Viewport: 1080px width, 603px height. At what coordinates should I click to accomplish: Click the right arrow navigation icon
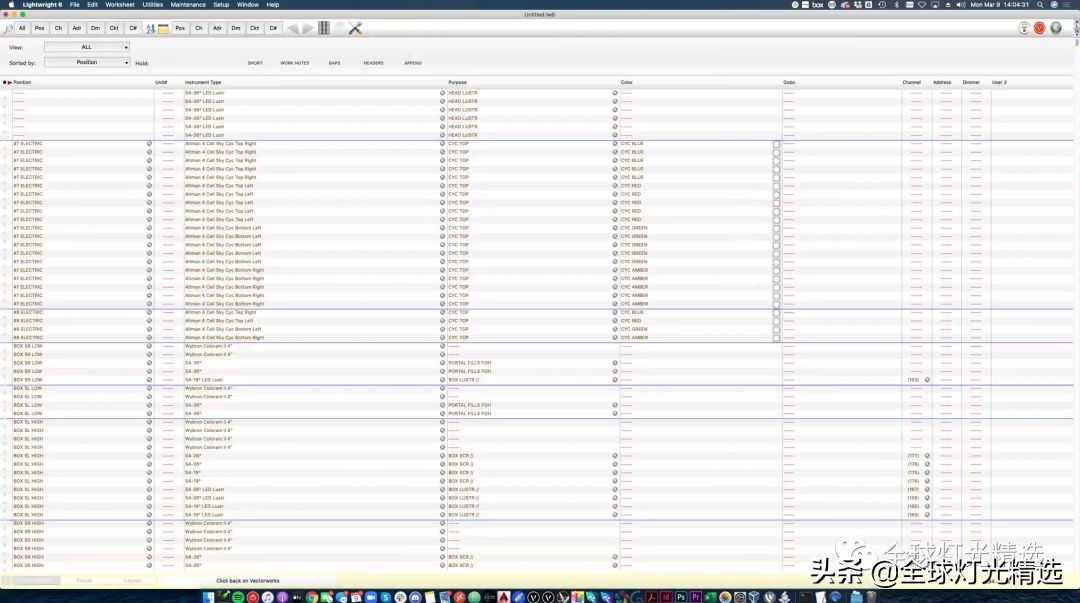click(308, 28)
